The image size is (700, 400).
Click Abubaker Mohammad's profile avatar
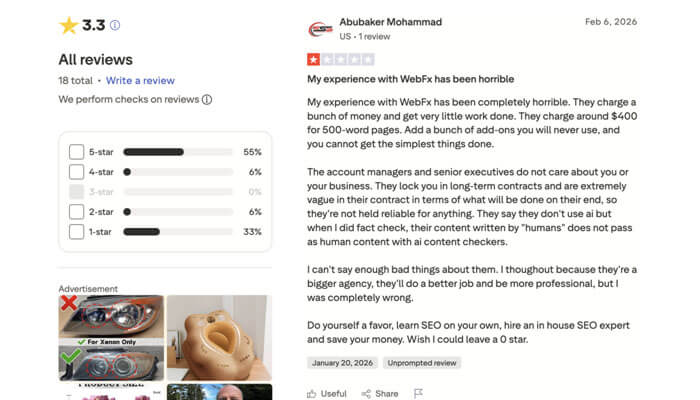(320, 28)
